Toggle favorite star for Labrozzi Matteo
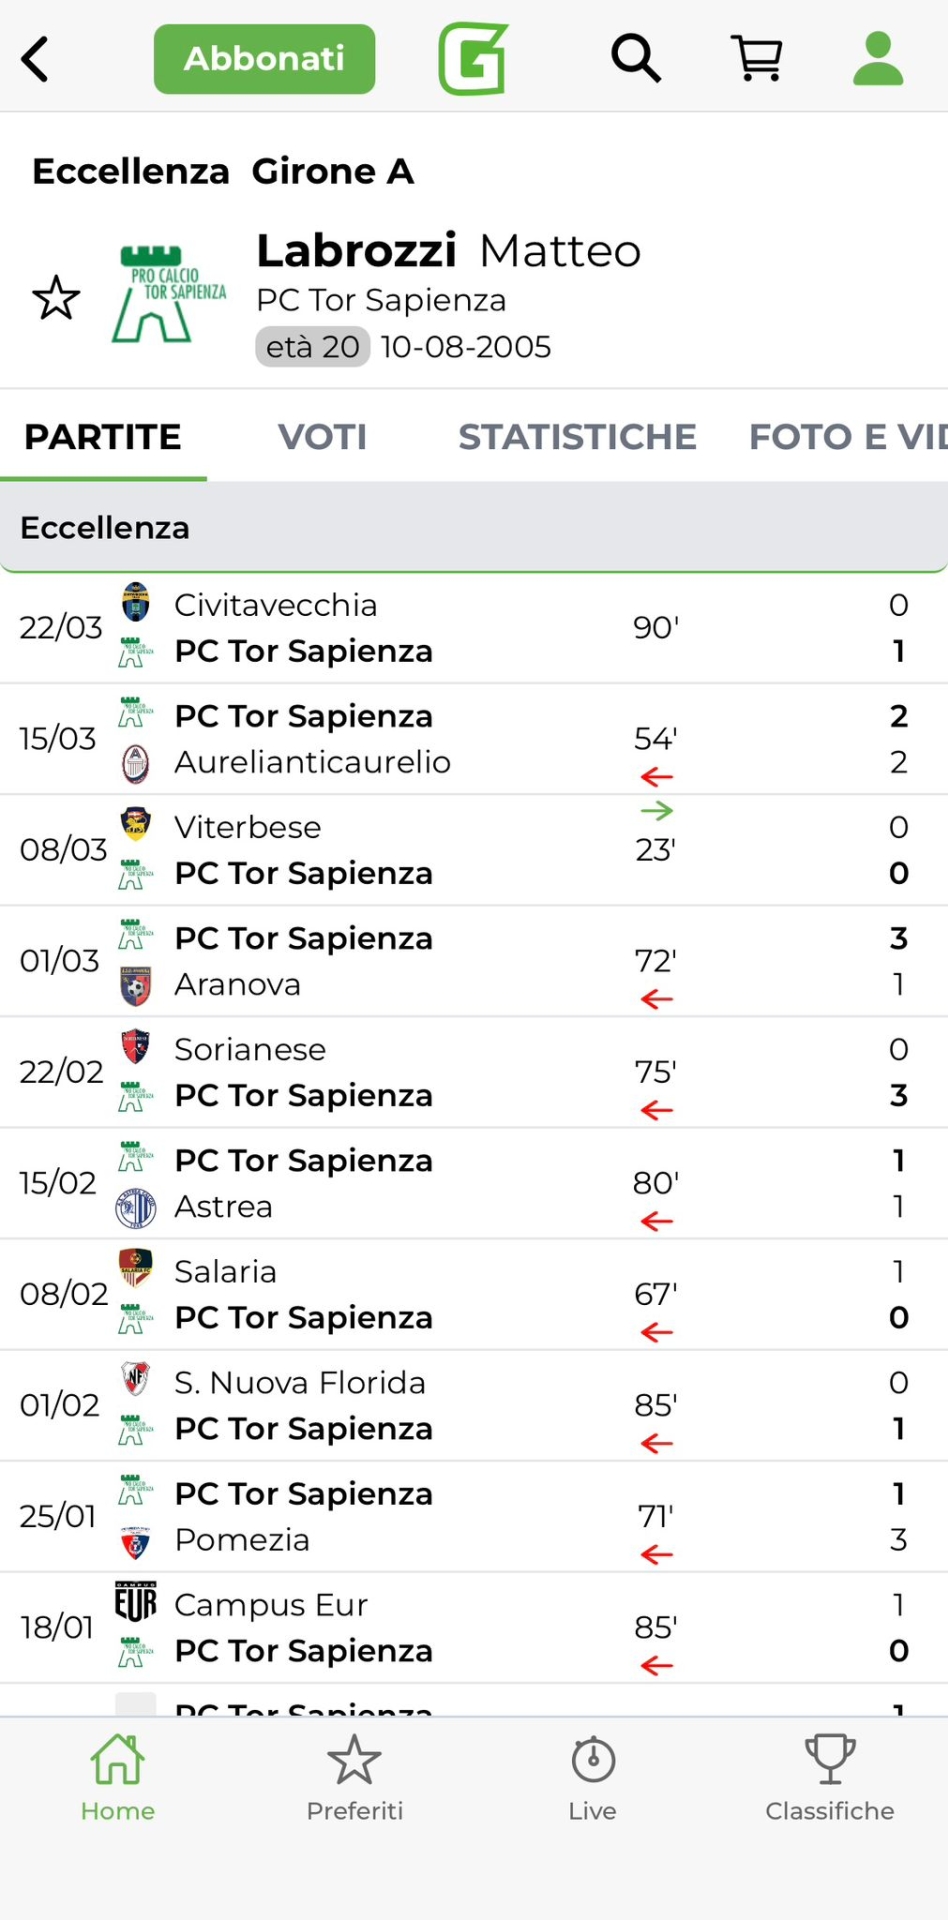The width and height of the screenshot is (948, 1920). (x=56, y=298)
